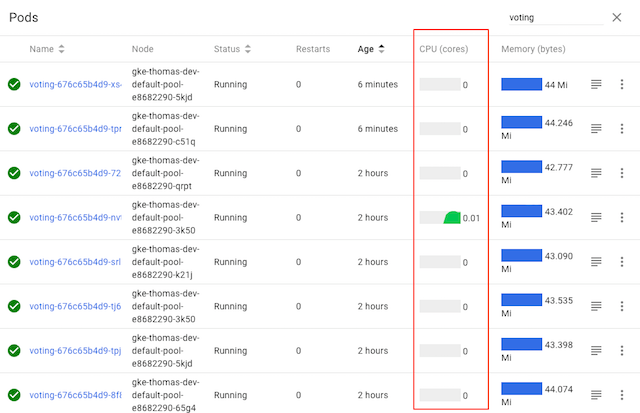640x413 pixels.
Task: Open logs for pod voting-676c65b4d9-xs
Action: point(596,85)
